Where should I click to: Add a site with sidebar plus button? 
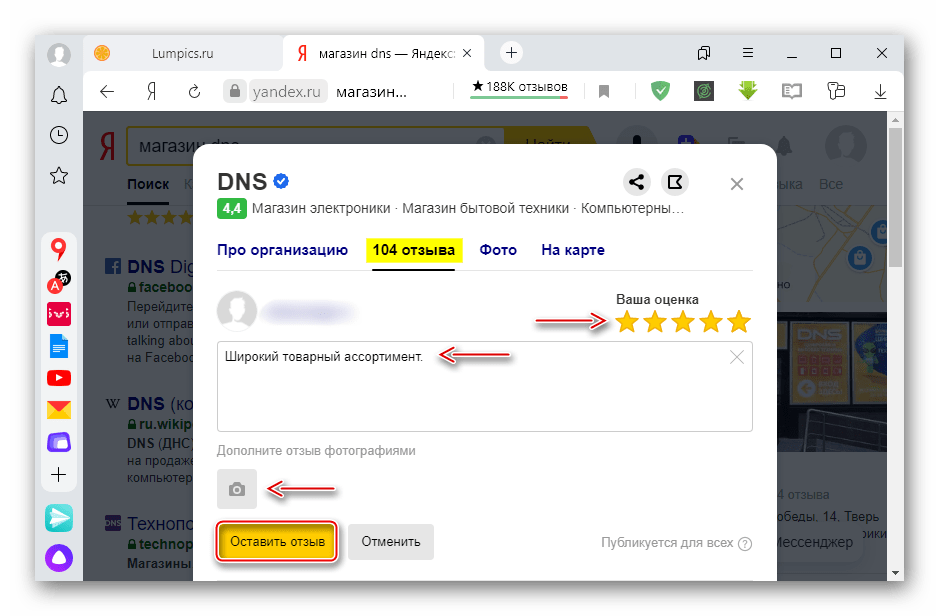(x=59, y=475)
